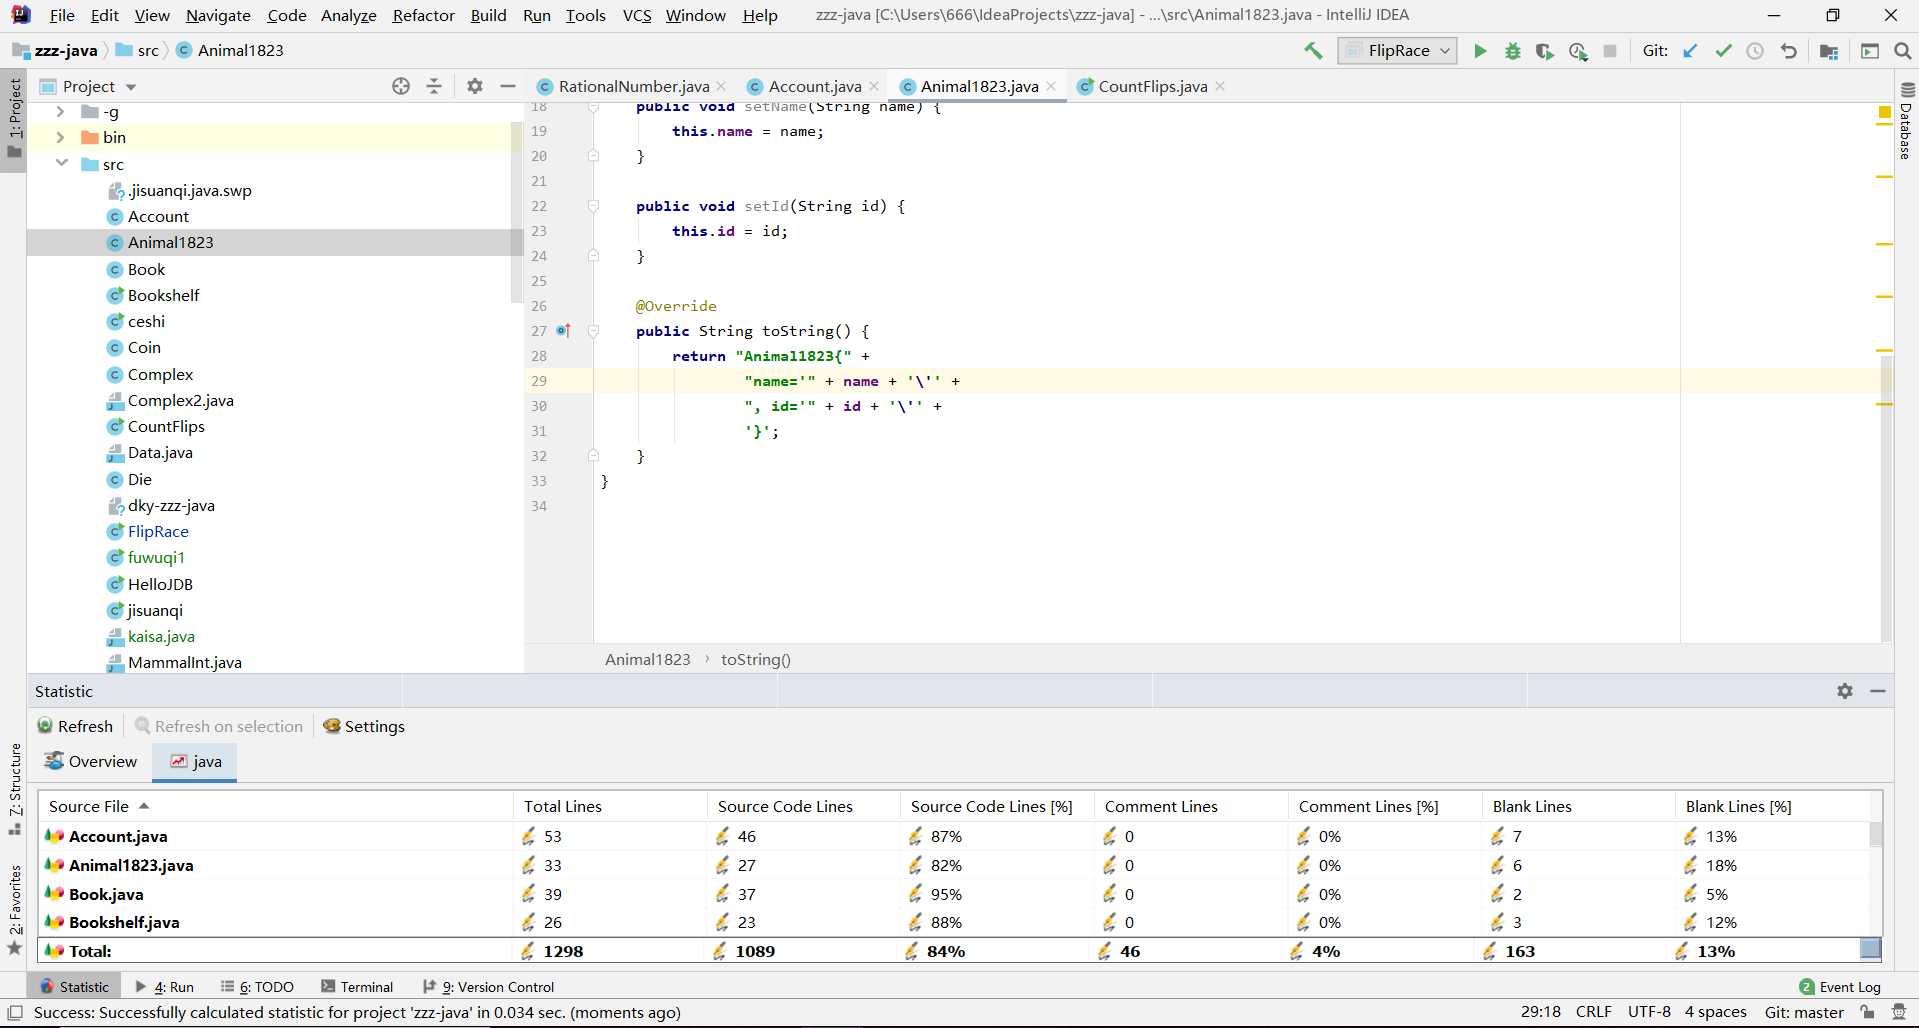This screenshot has width=1919, height=1028.
Task: Switch to CountFlips.java editor tab
Action: pos(1152,86)
